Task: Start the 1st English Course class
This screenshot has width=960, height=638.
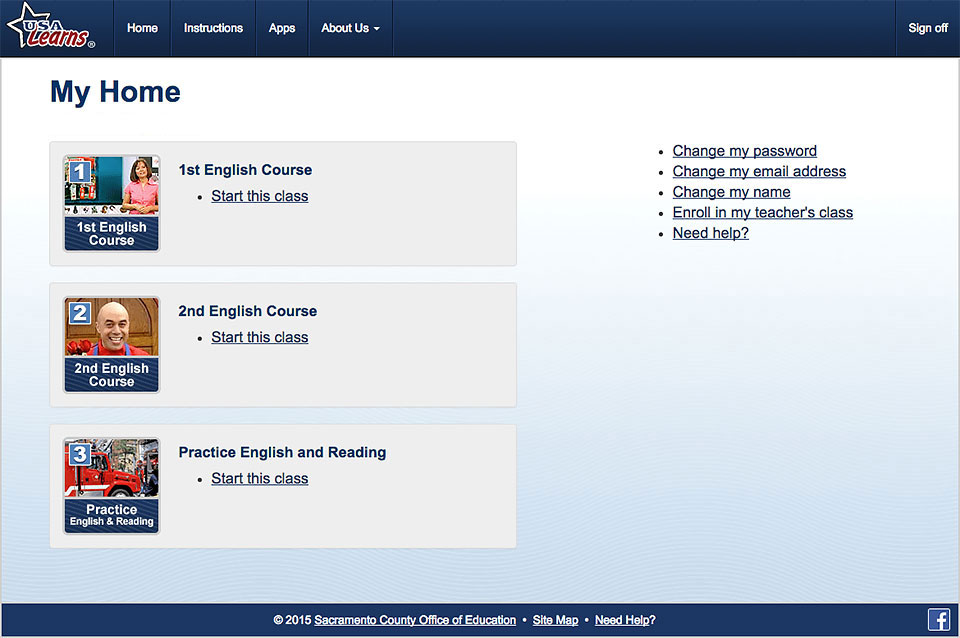Action: [x=259, y=196]
